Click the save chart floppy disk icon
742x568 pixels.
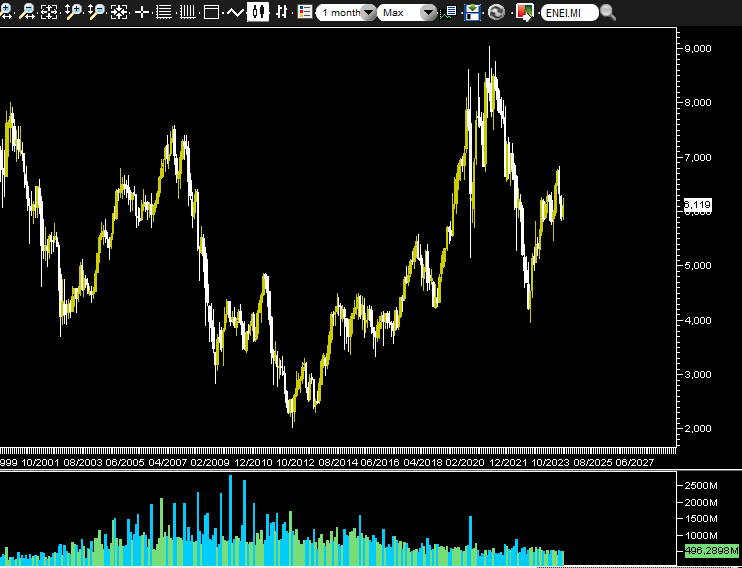tap(473, 12)
